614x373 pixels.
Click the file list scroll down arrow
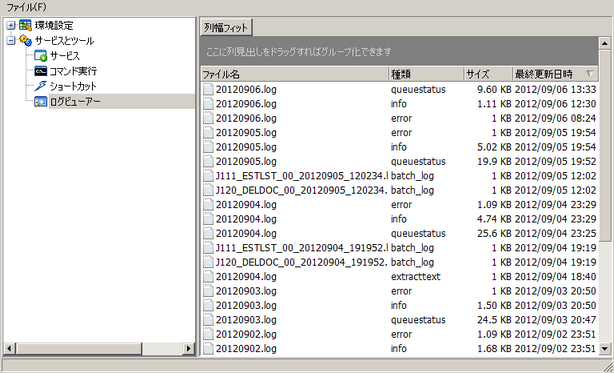tap(605, 348)
